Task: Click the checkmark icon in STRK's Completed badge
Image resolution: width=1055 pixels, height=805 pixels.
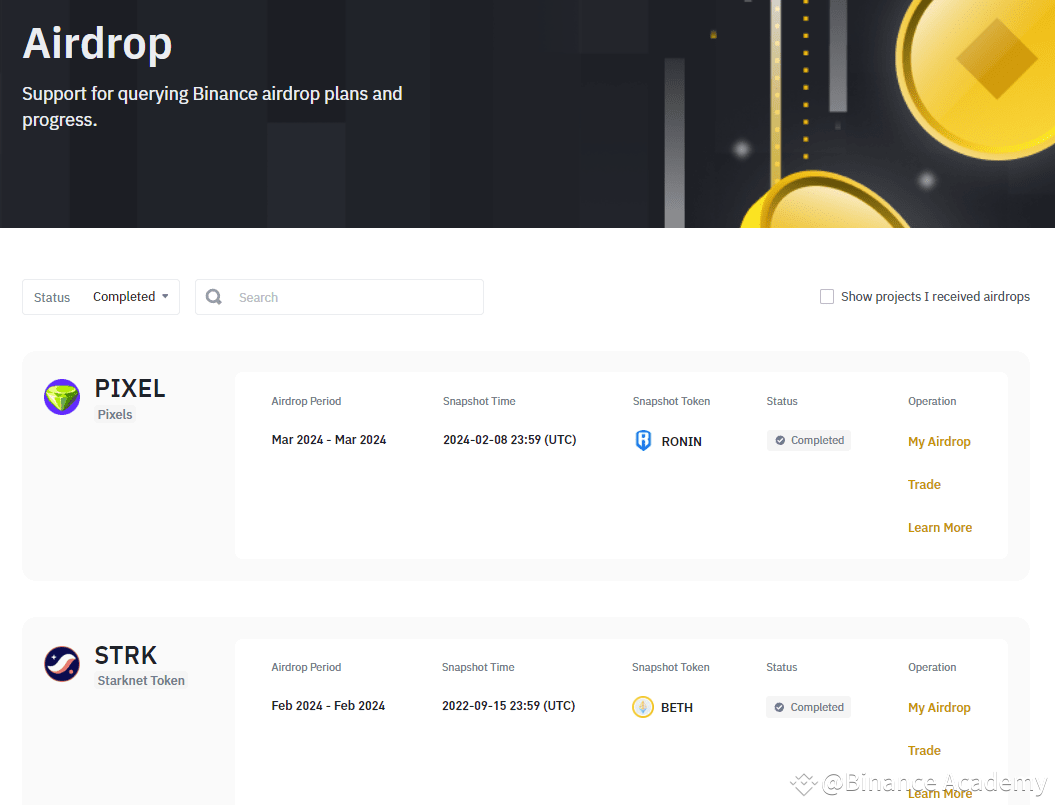Action: tap(782, 707)
